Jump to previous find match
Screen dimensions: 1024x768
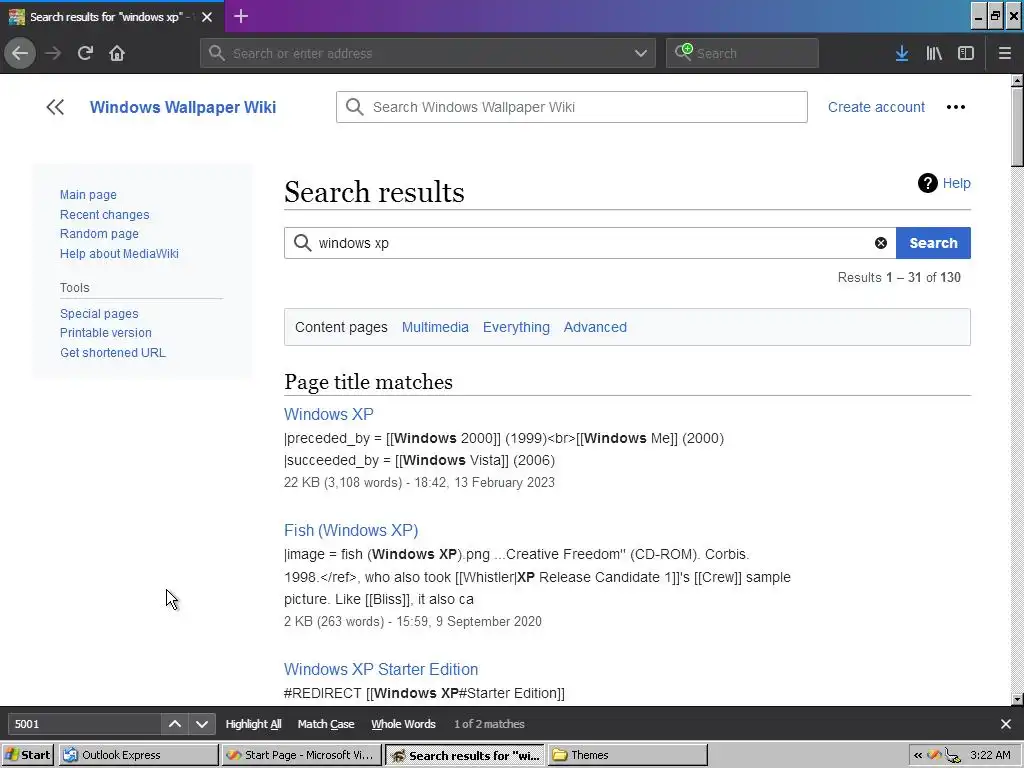click(x=174, y=724)
